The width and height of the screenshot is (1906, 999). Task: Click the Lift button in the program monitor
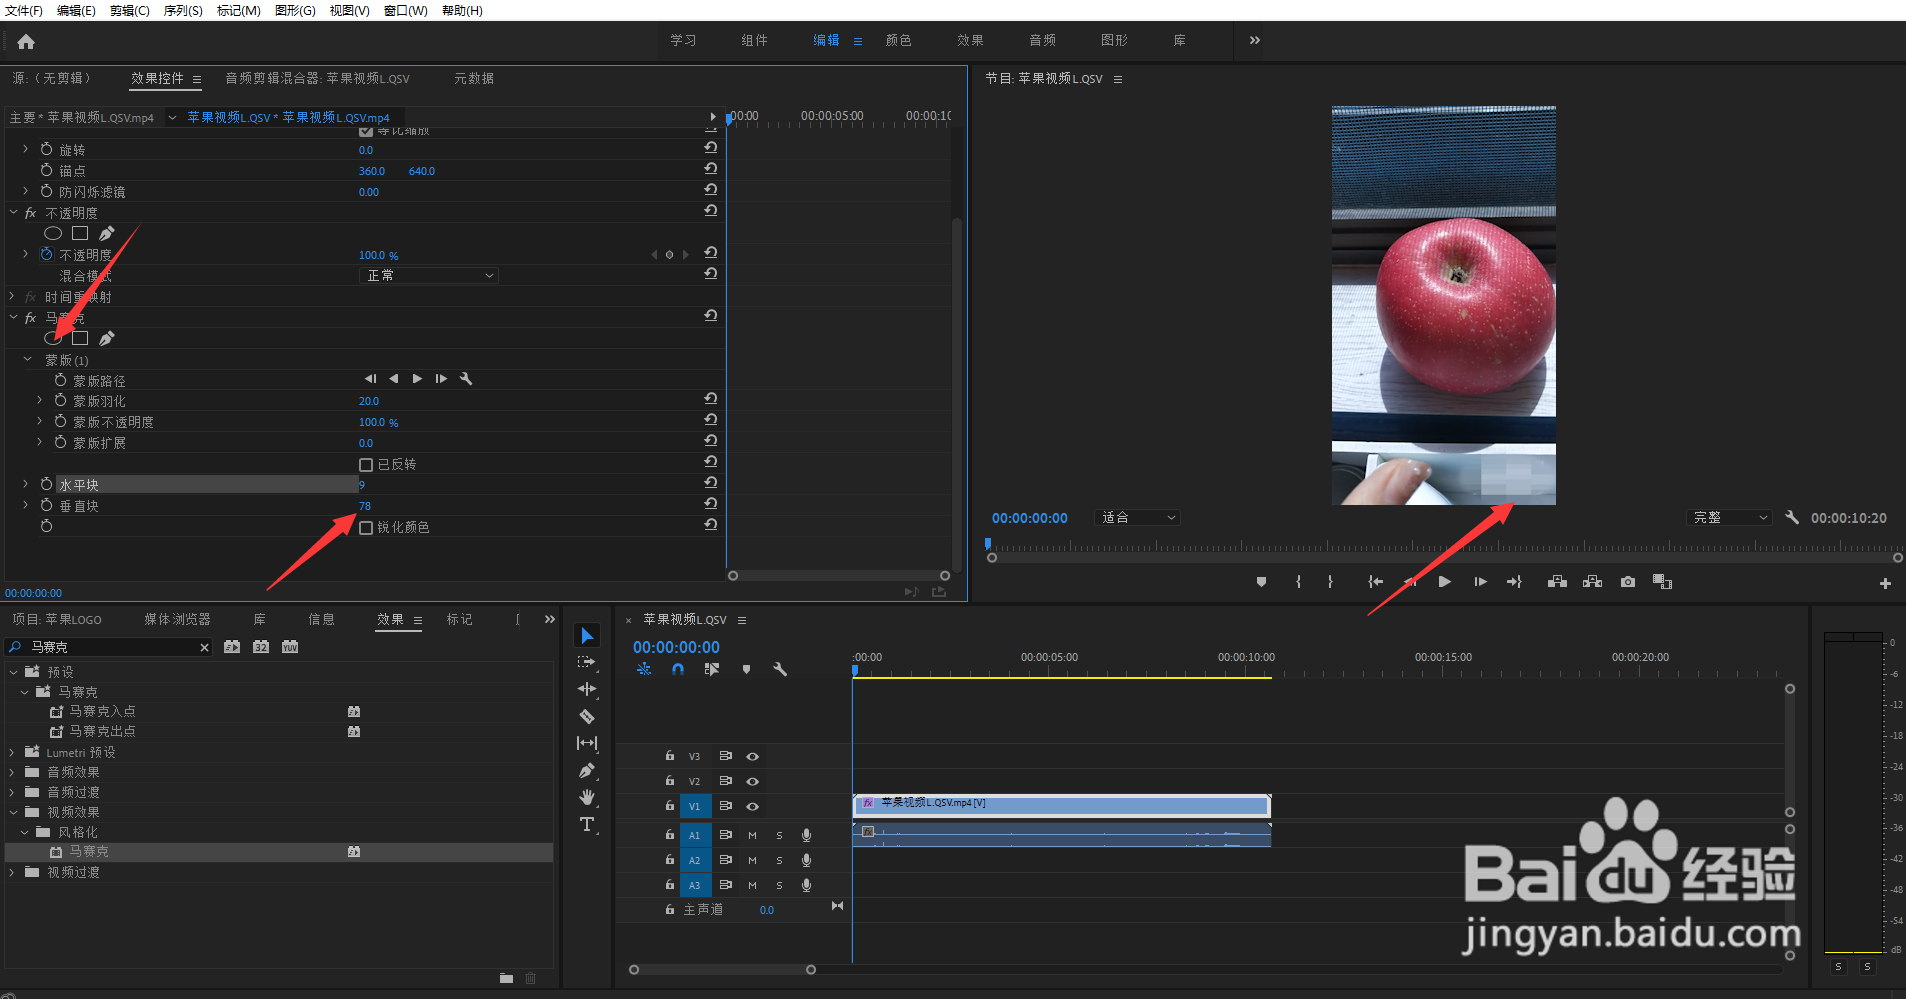click(1557, 582)
